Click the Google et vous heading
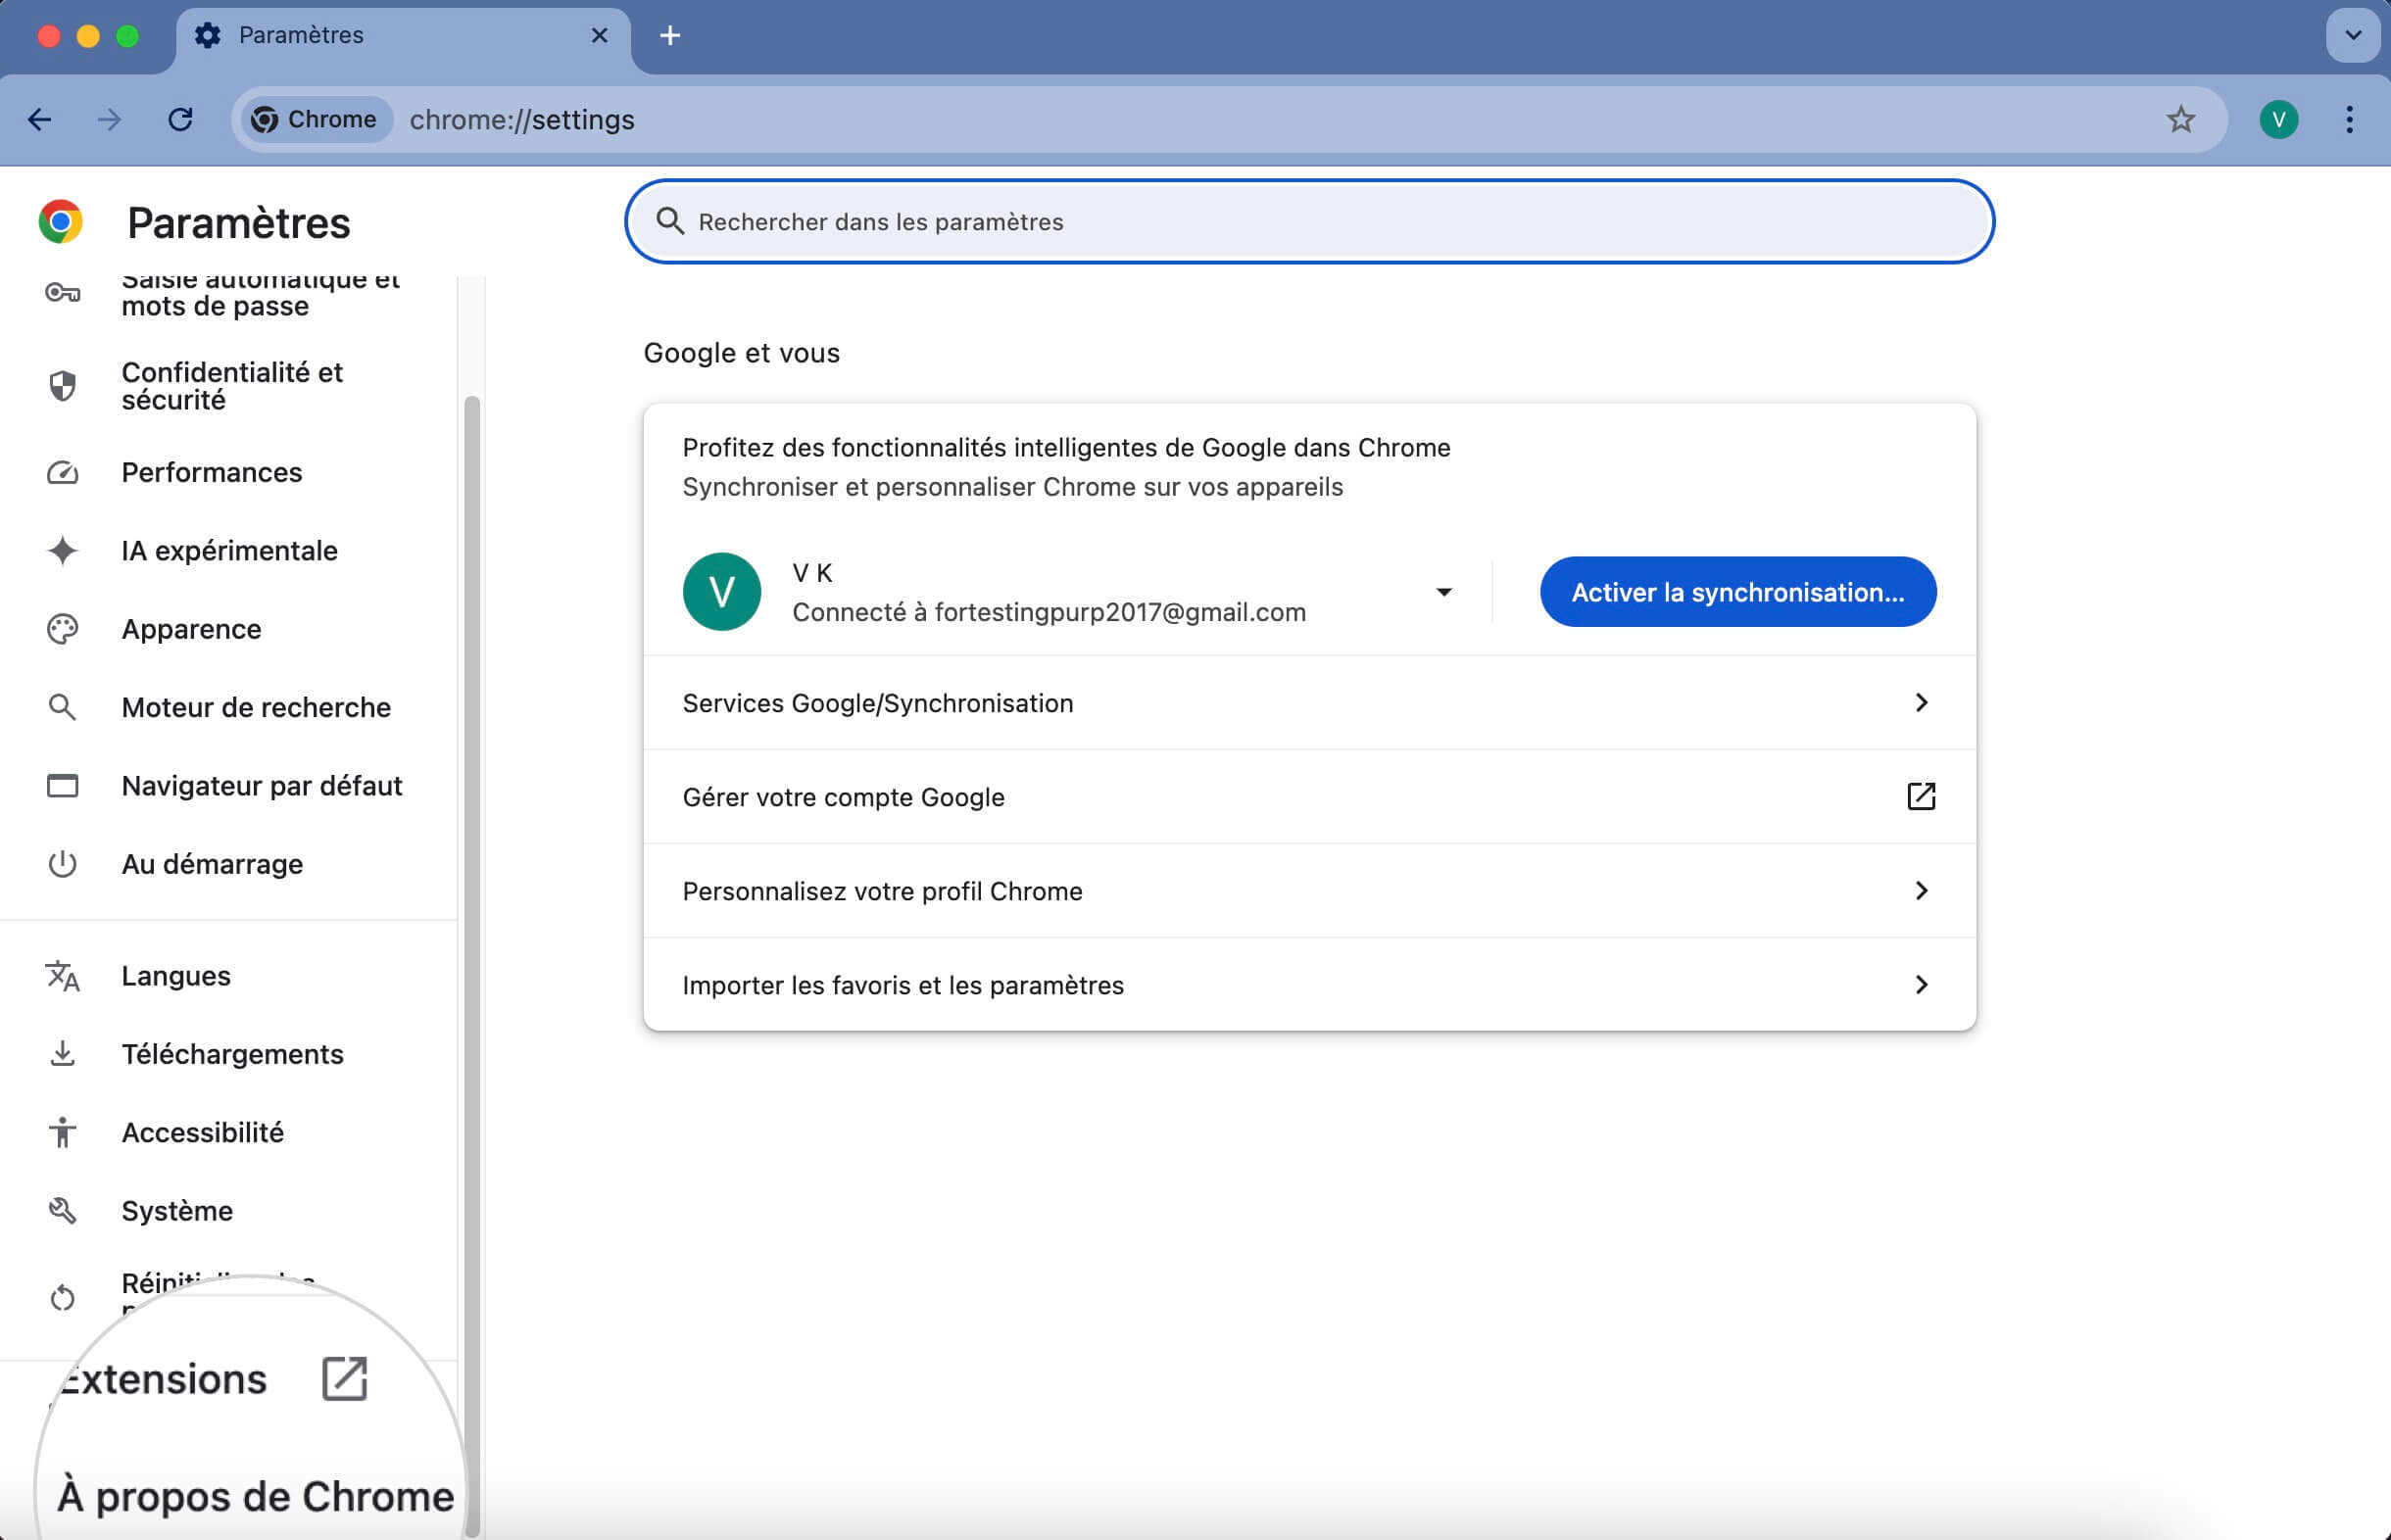The image size is (2391, 1540). pos(741,353)
